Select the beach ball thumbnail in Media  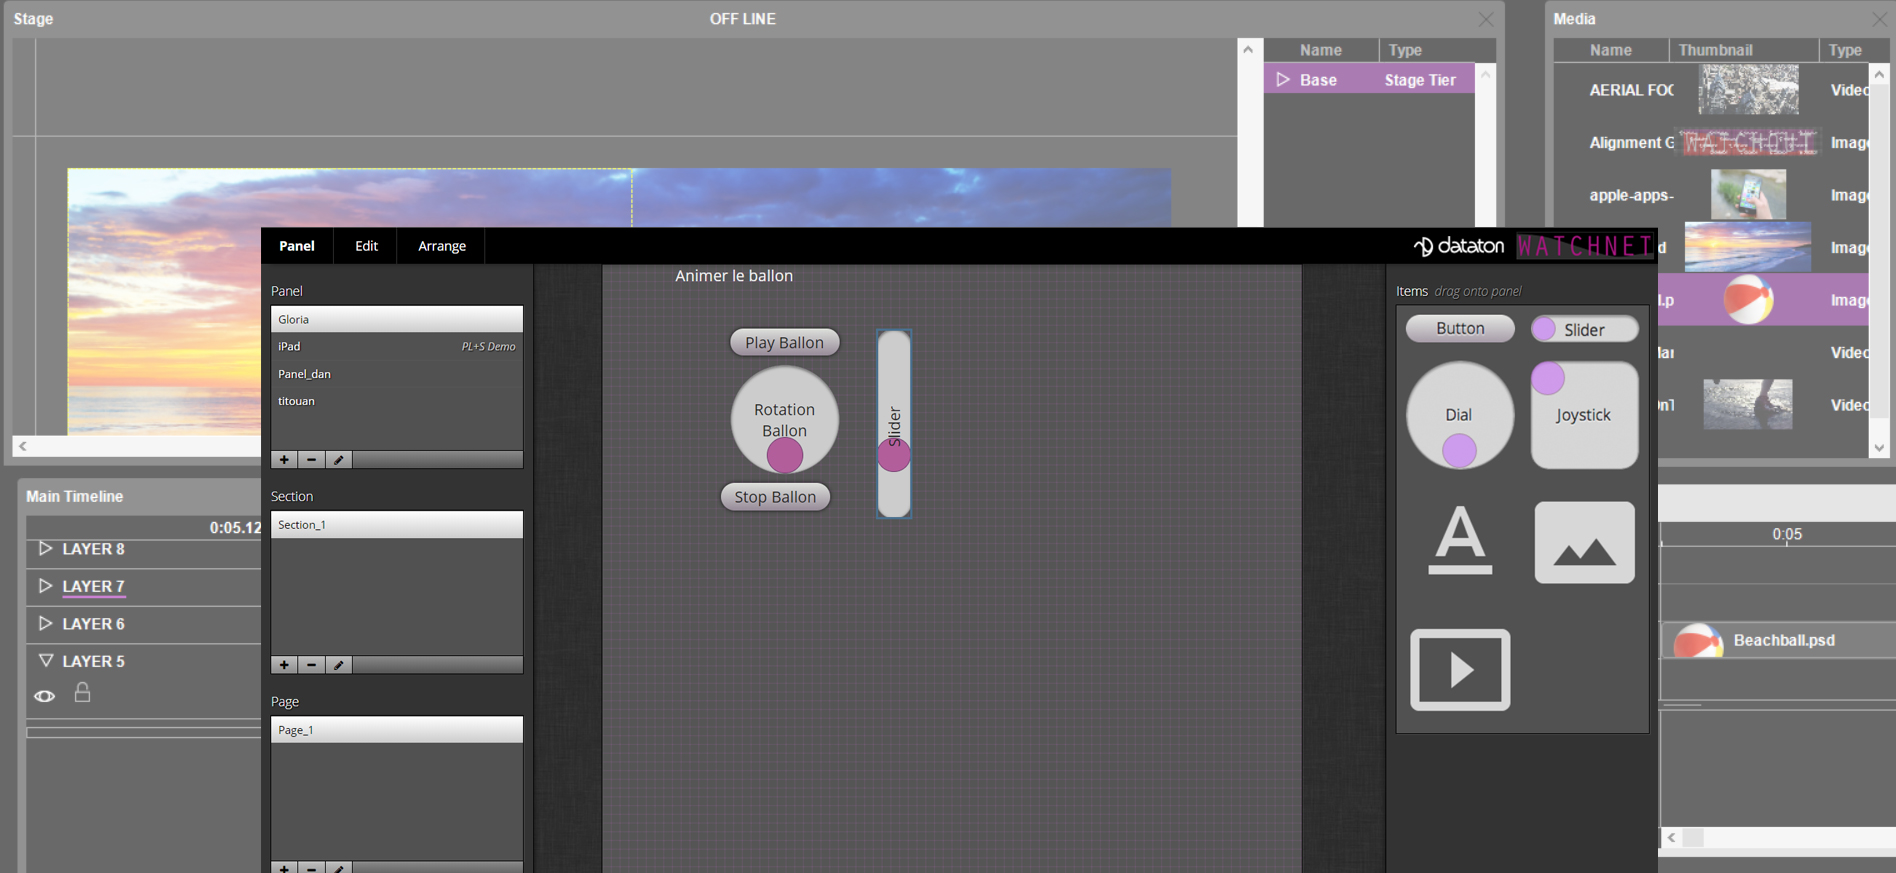(1747, 300)
